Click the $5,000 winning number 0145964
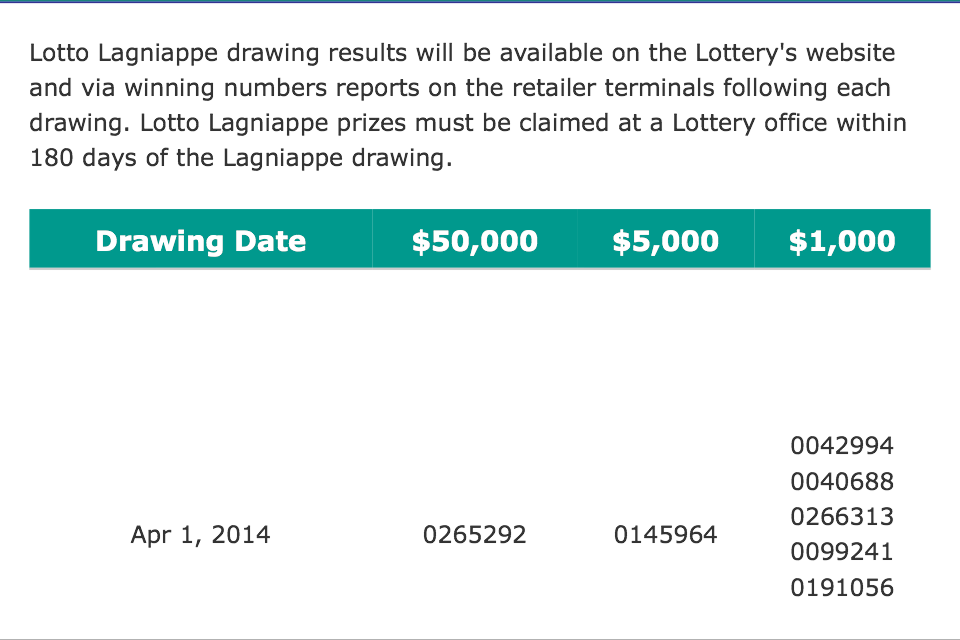 coord(666,535)
